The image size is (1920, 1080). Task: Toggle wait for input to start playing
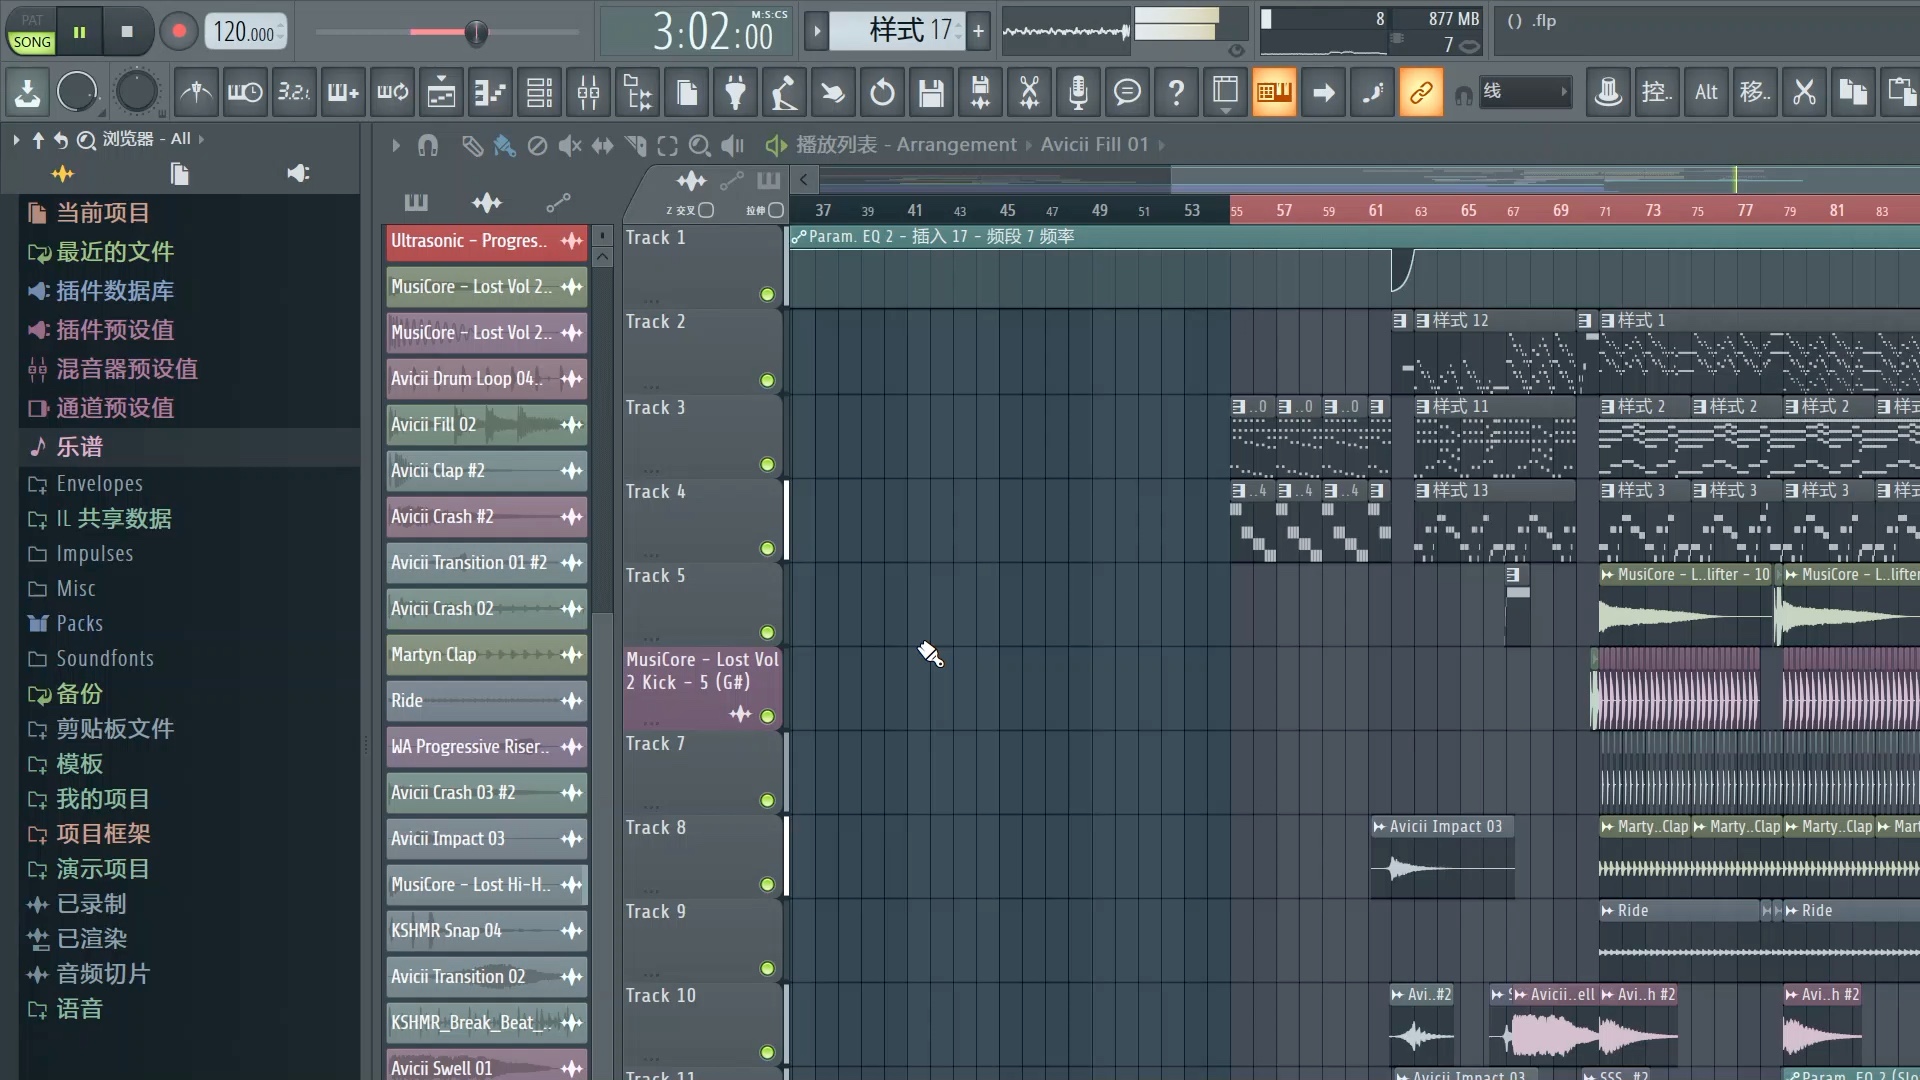click(245, 93)
